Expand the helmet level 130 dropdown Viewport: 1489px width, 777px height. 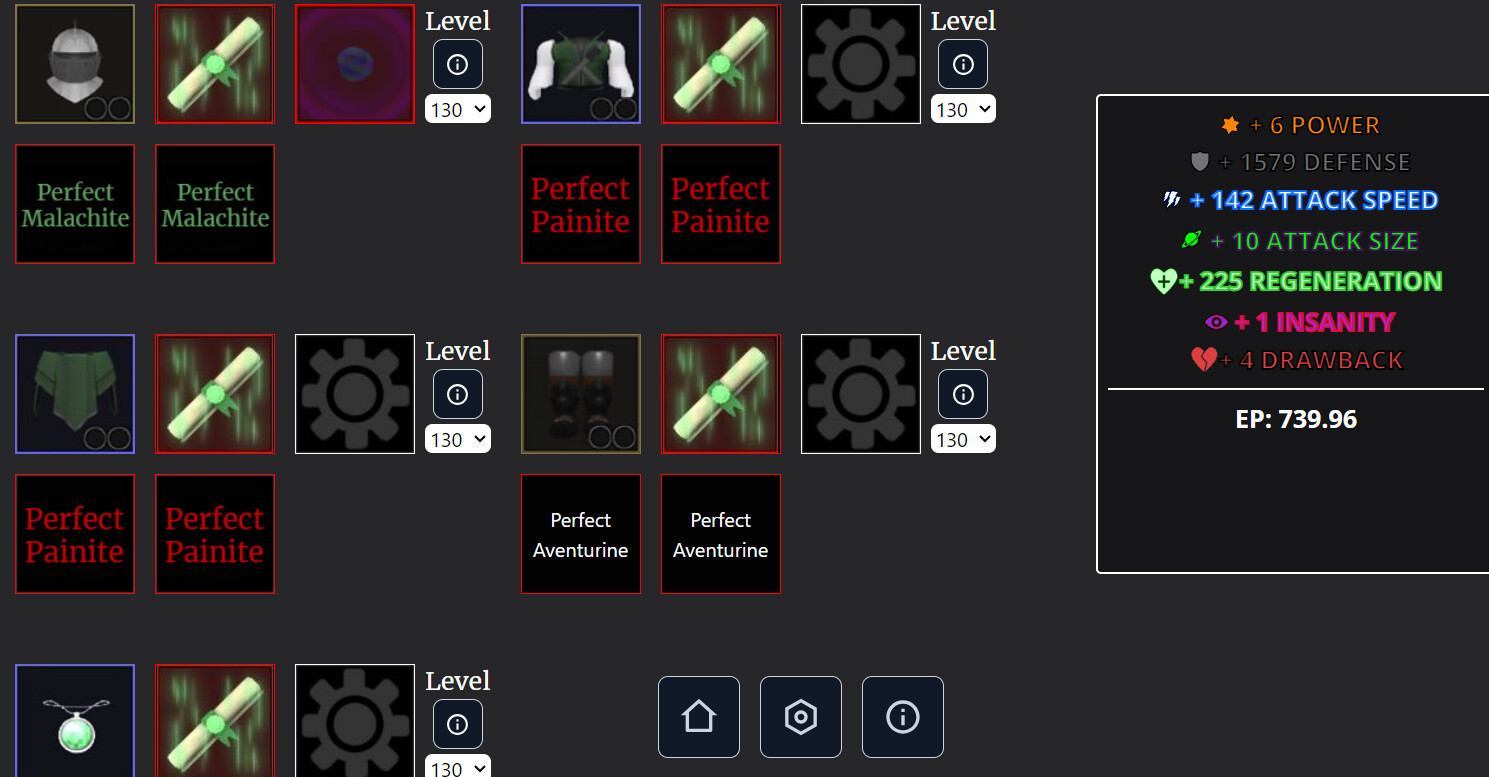pyautogui.click(x=458, y=109)
